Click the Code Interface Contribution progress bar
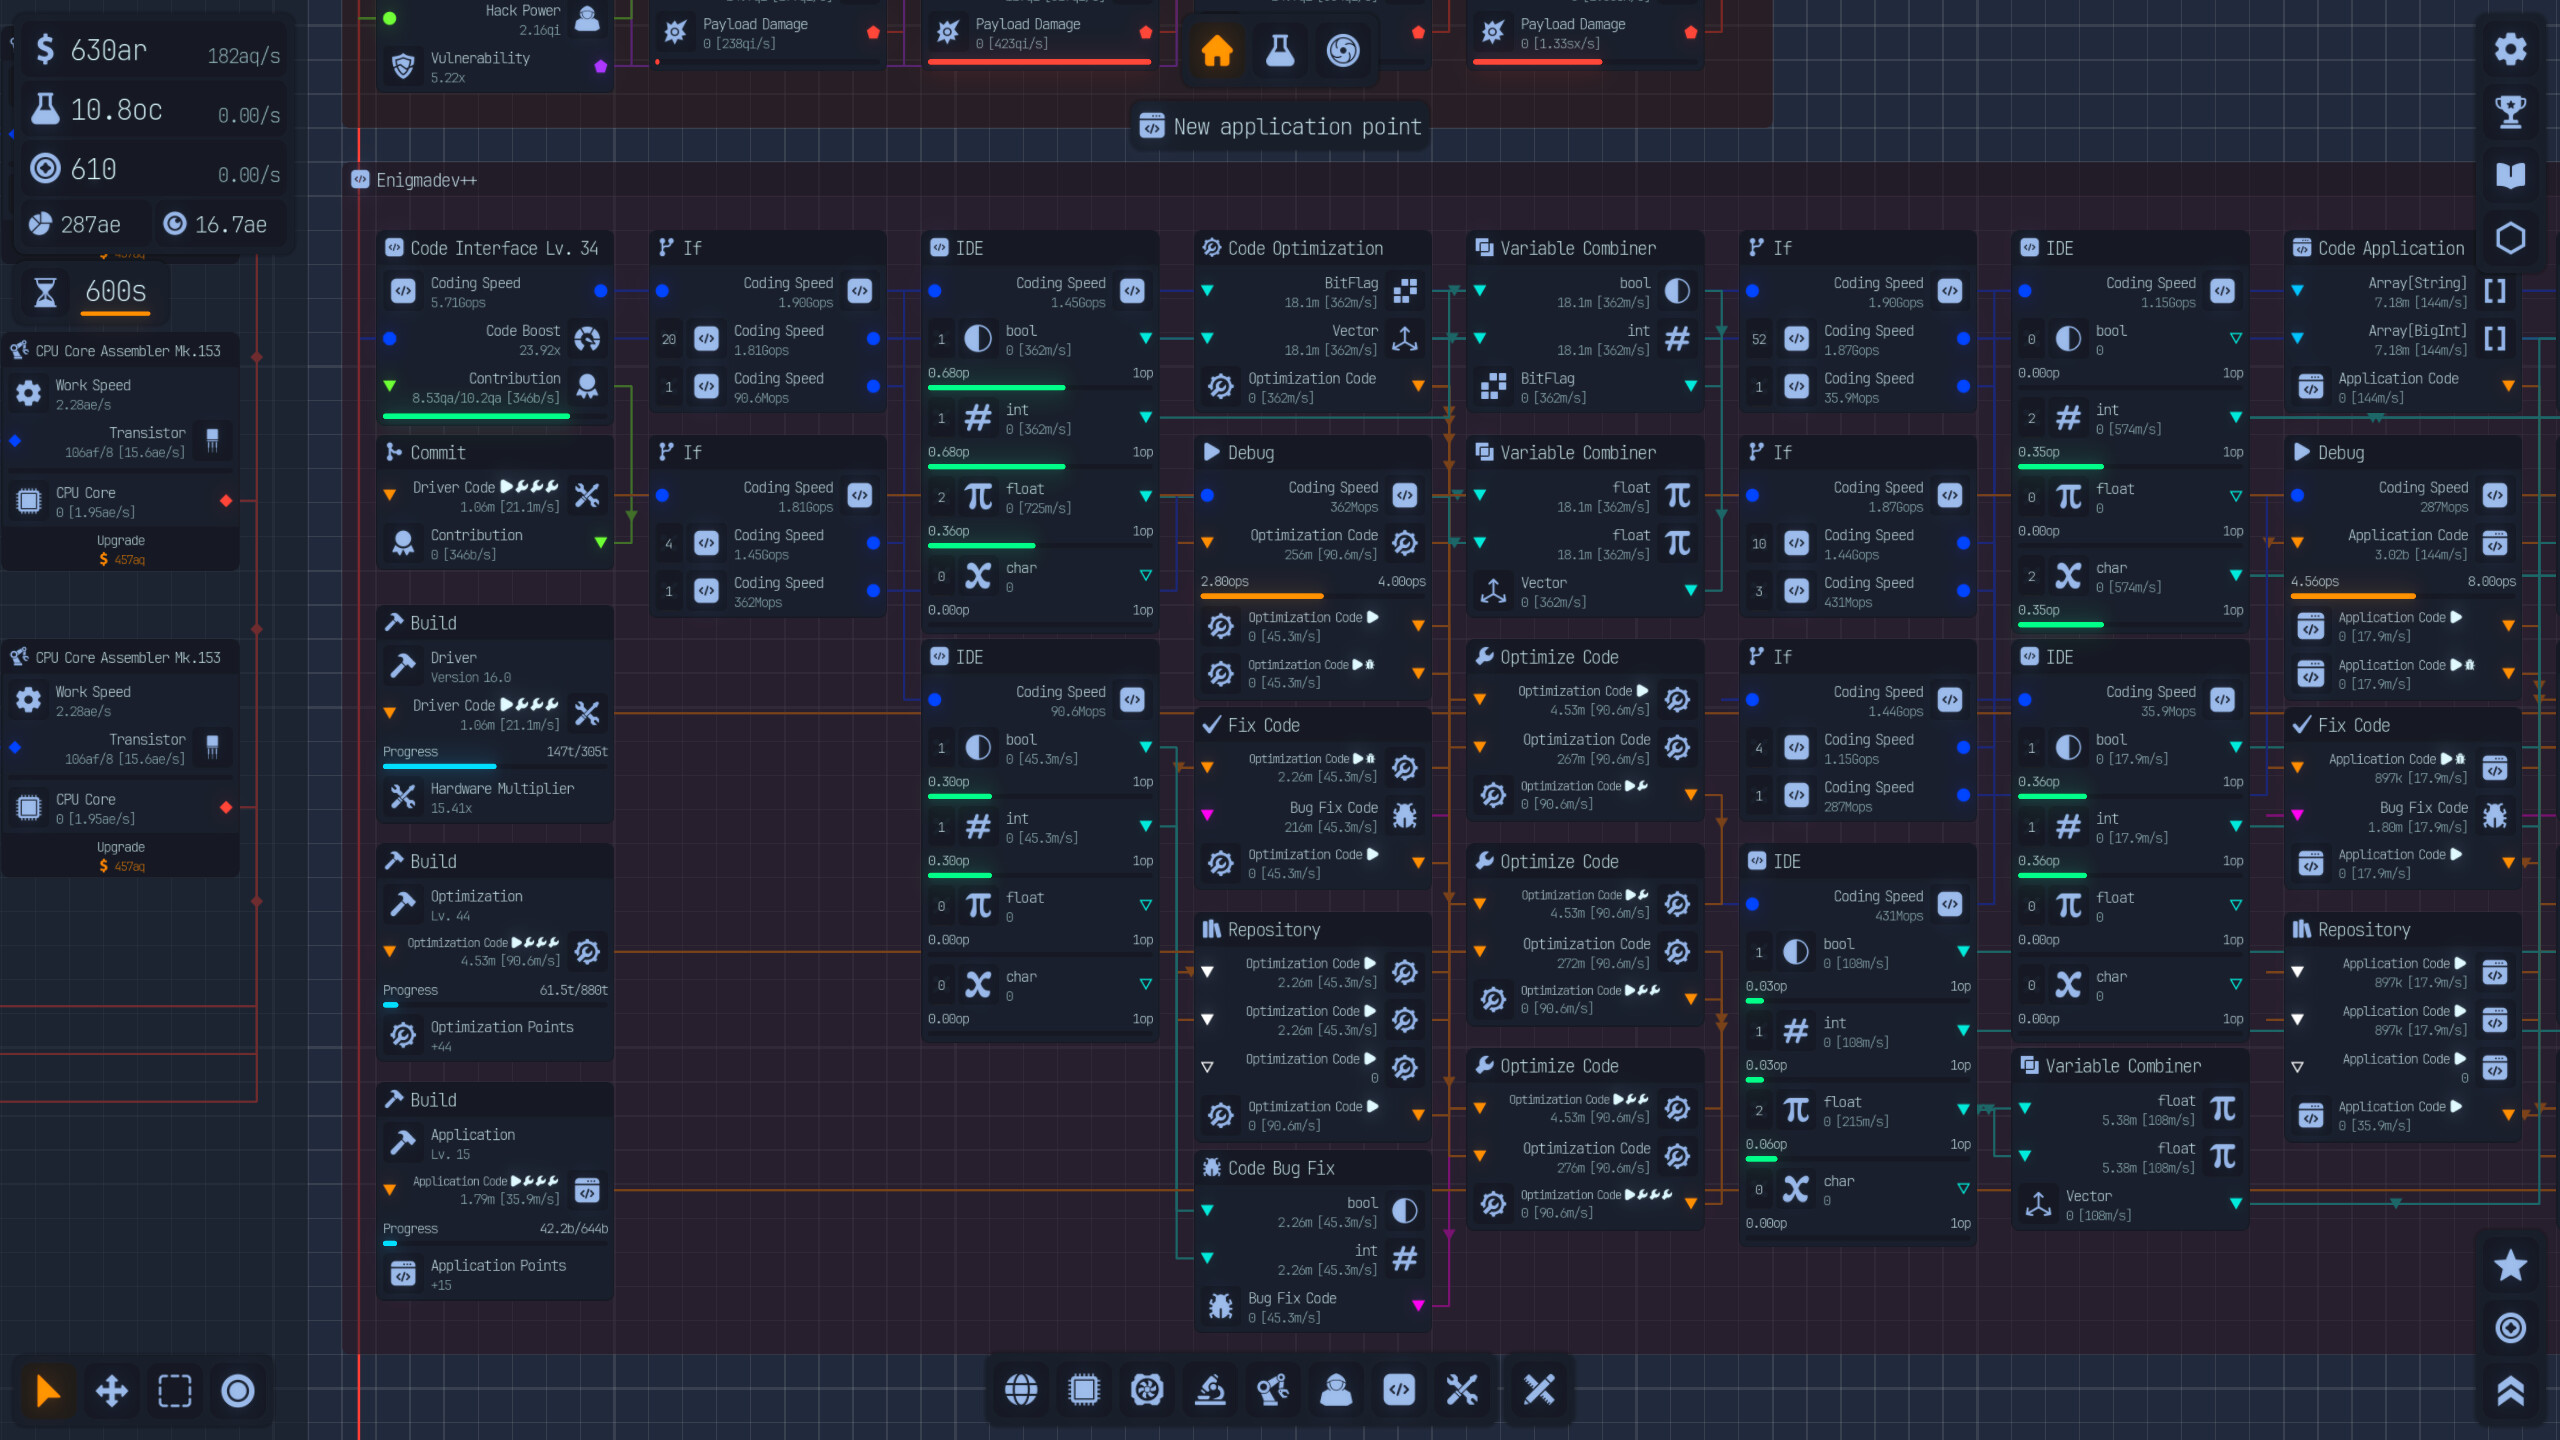 click(x=495, y=416)
